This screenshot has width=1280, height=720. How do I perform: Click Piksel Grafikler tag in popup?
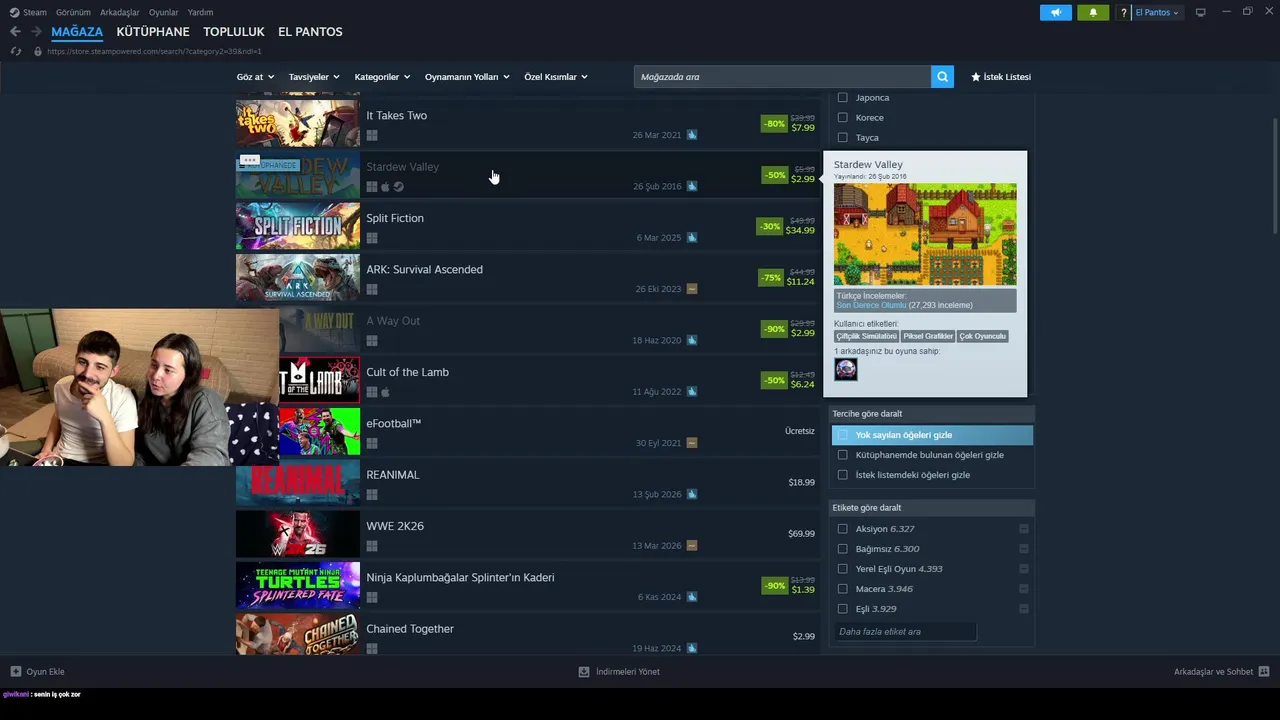point(929,337)
